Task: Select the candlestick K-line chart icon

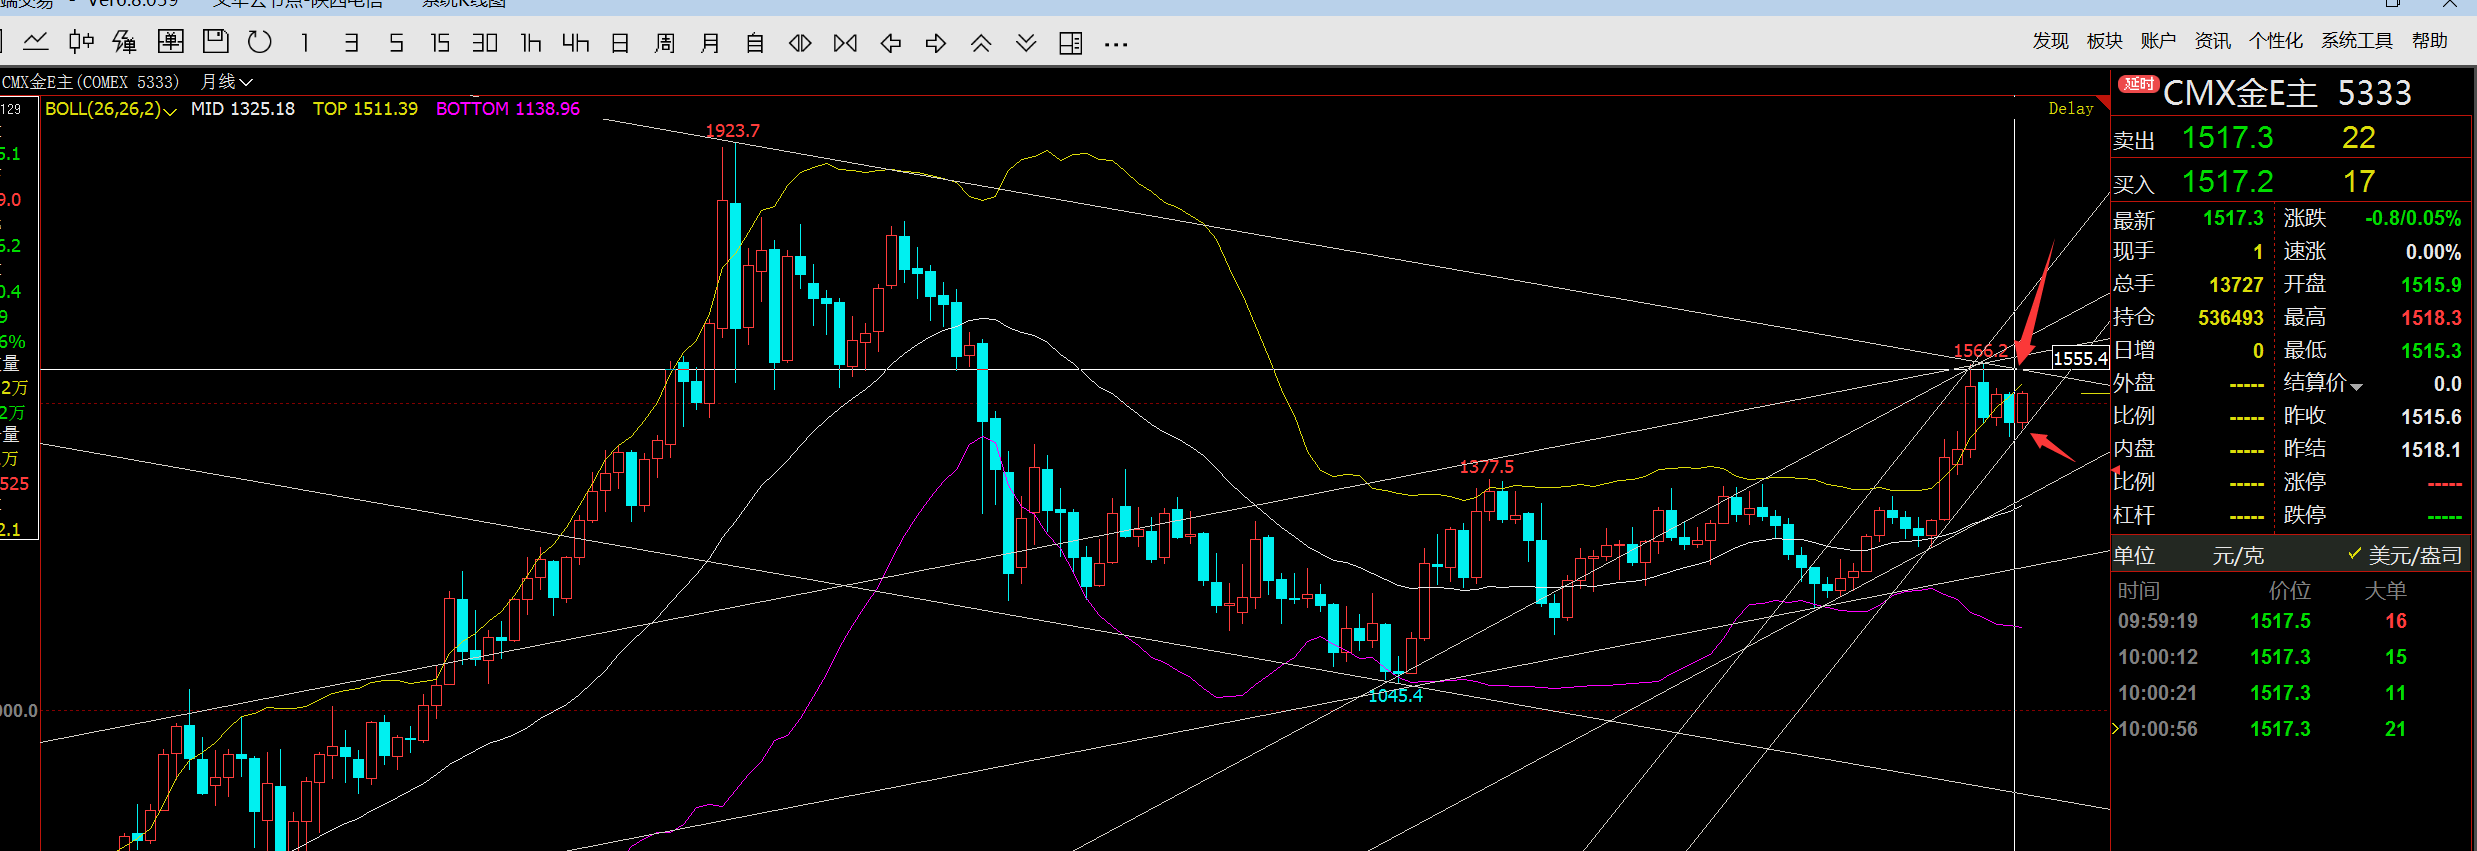Action: pos(81,42)
